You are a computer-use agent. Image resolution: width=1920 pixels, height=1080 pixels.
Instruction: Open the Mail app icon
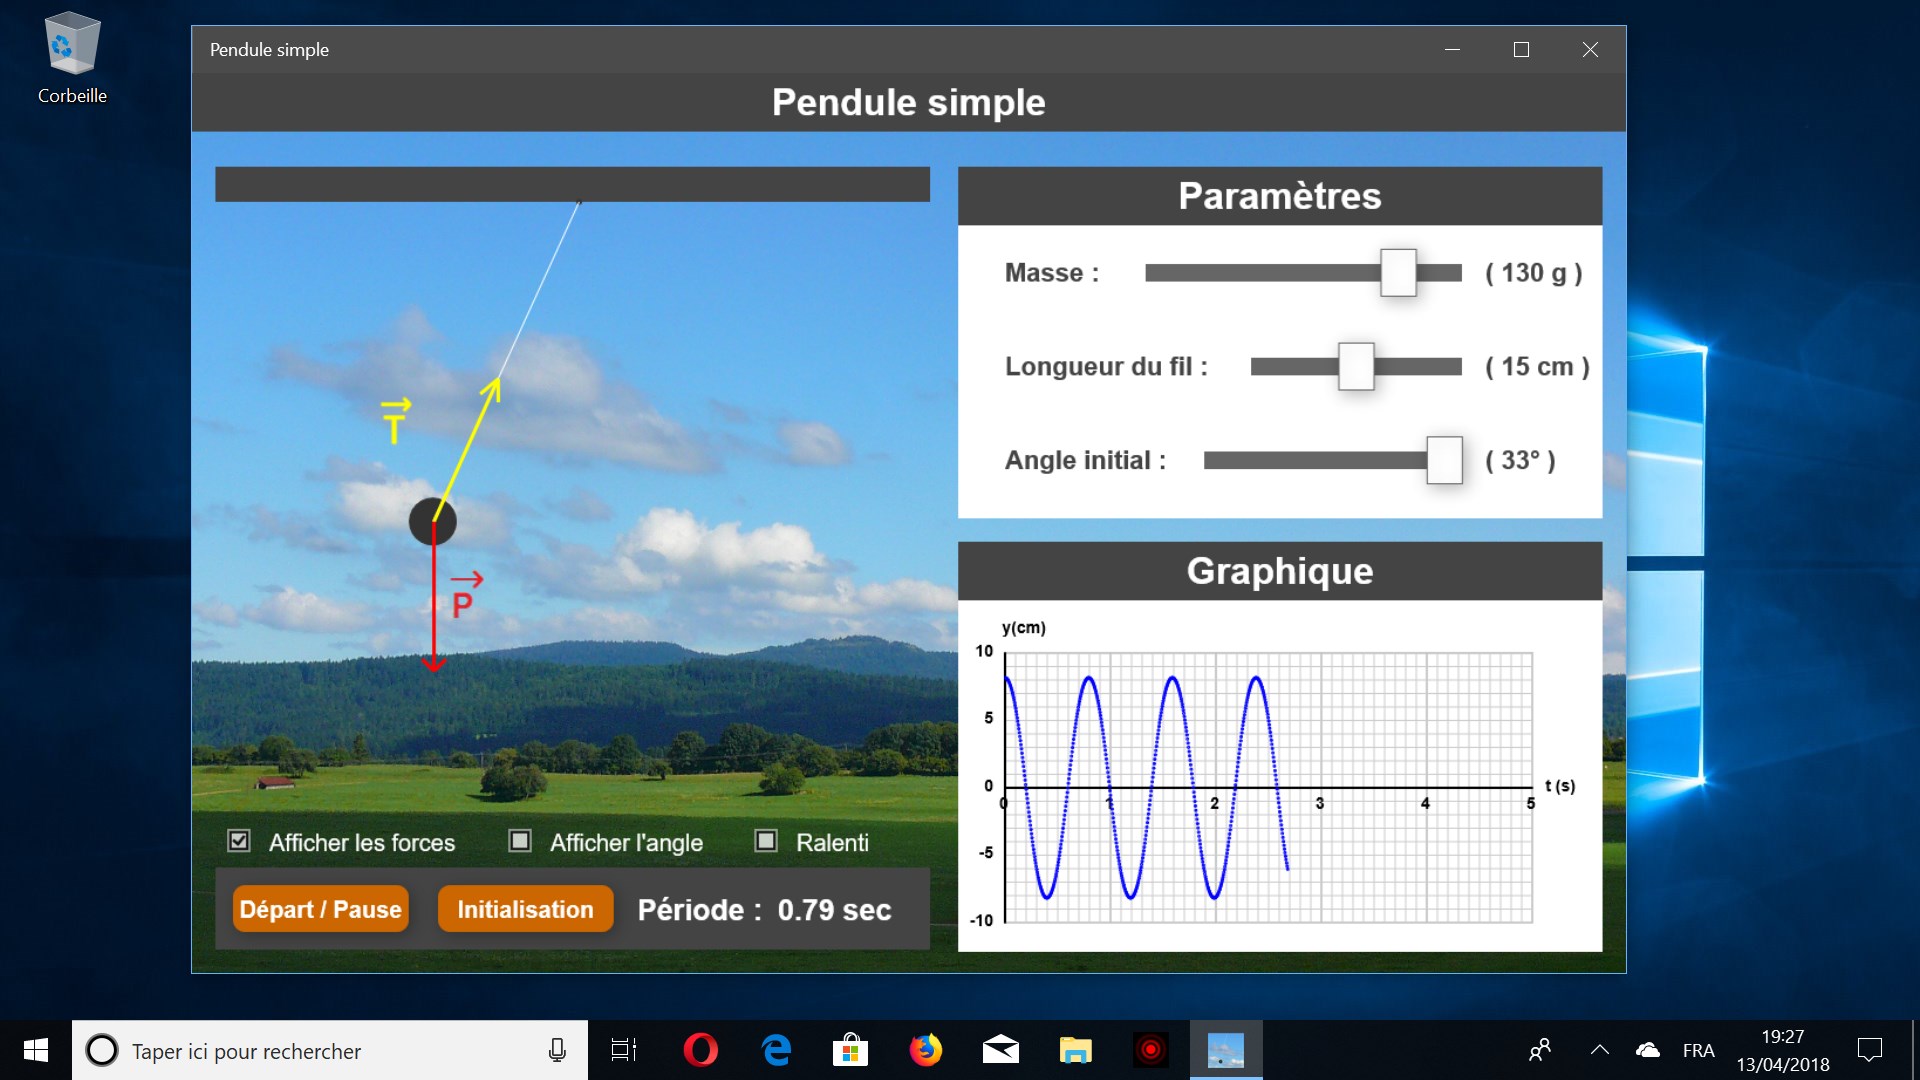(1000, 1050)
